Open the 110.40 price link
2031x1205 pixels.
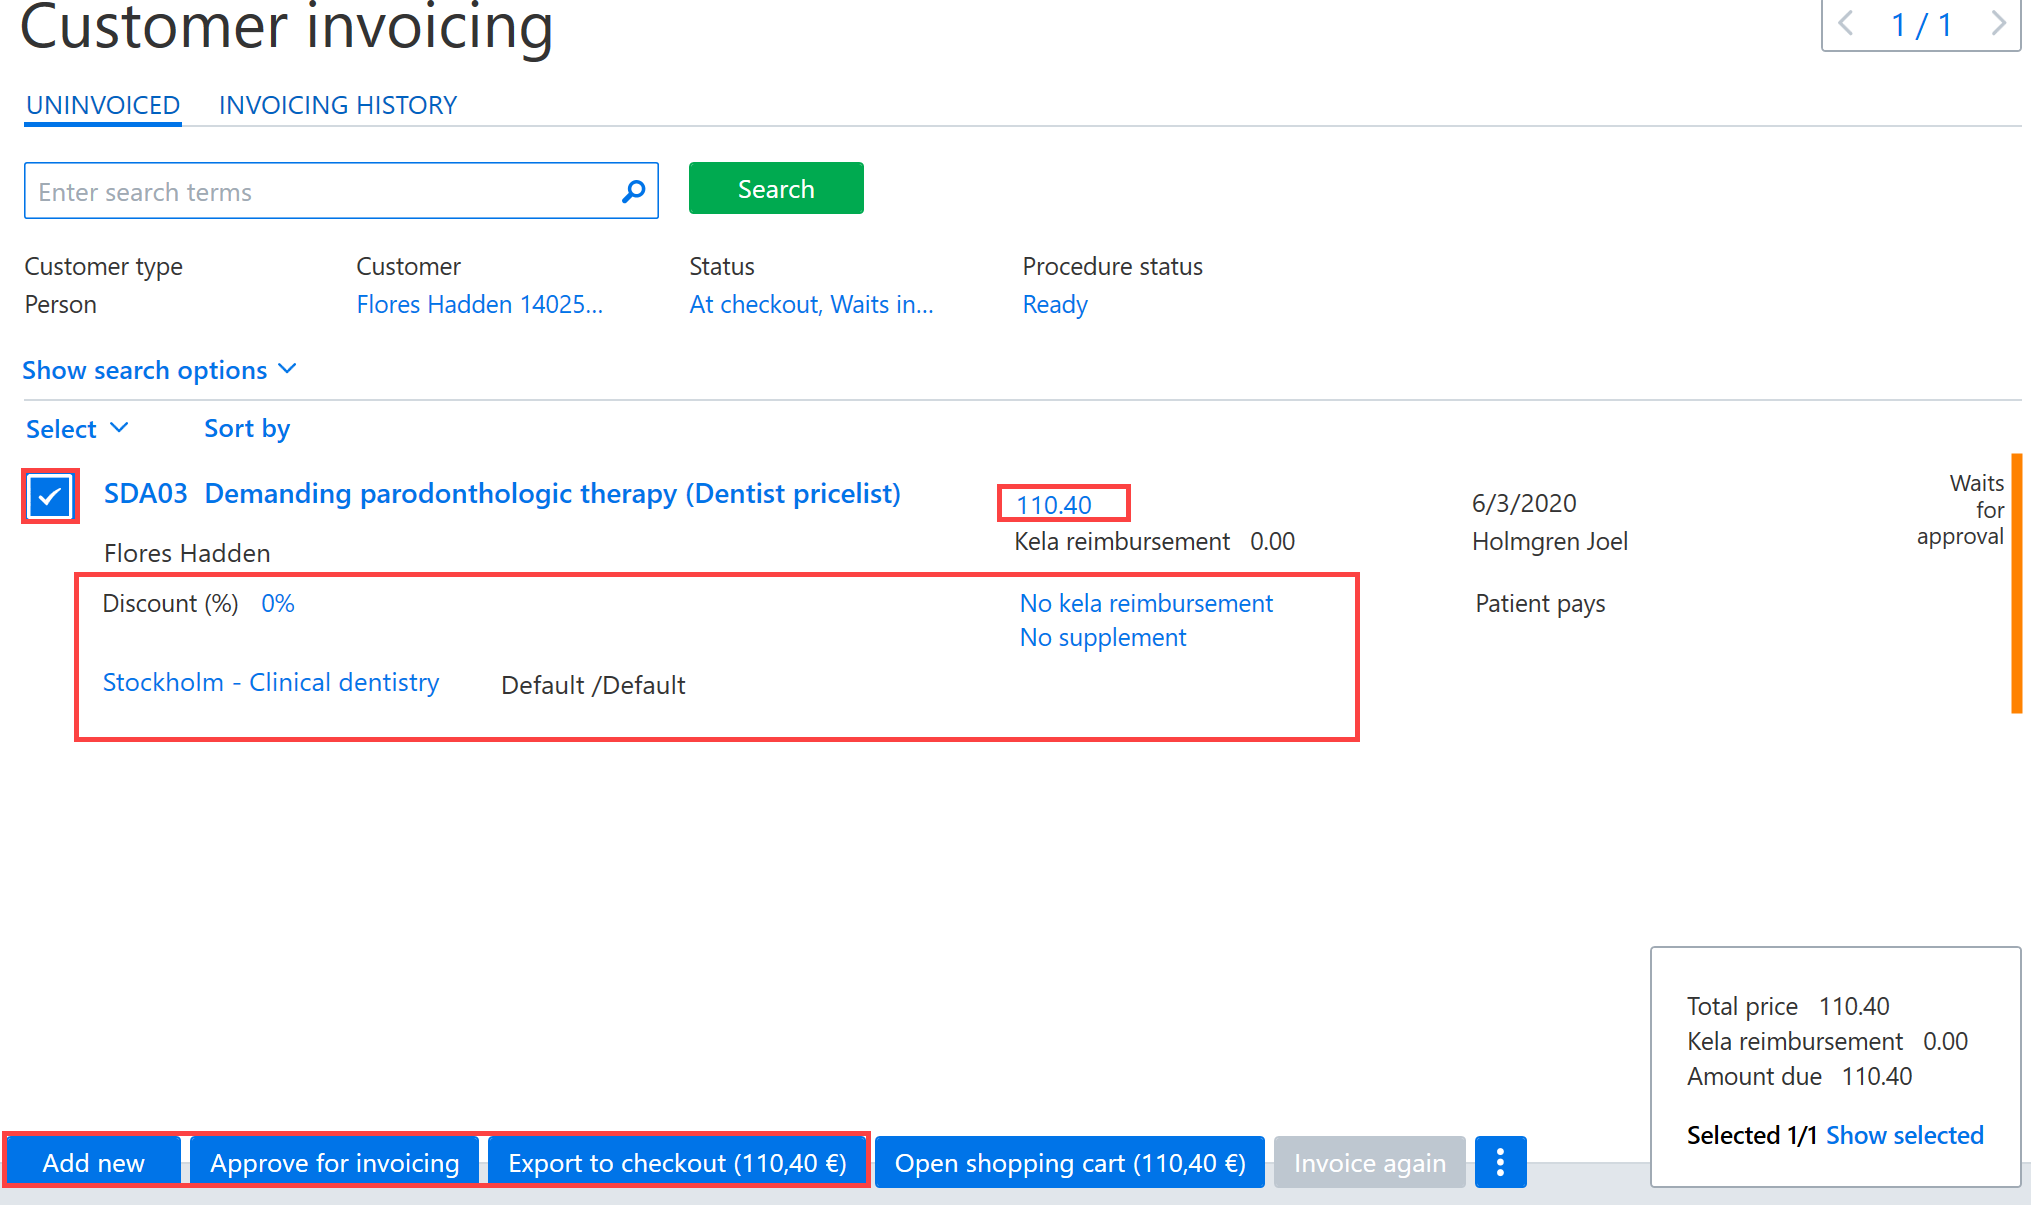1054,505
